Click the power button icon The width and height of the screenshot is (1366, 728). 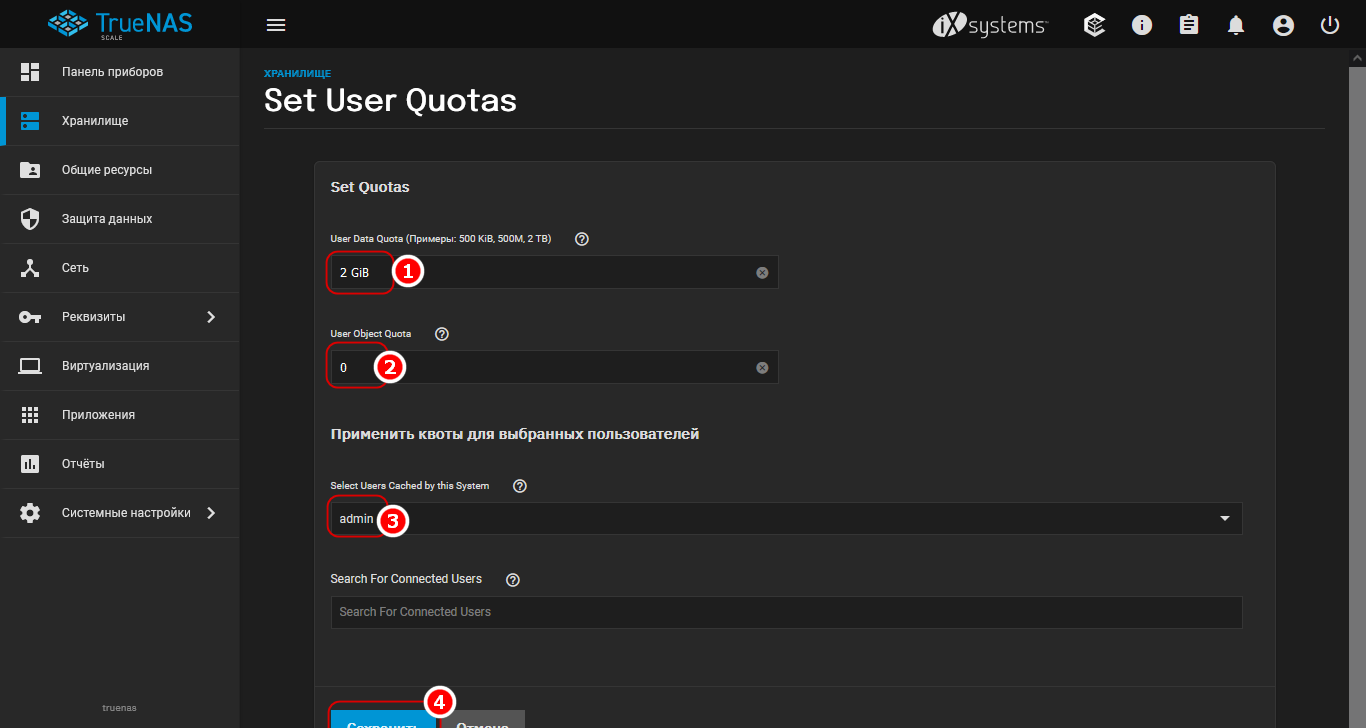[x=1330, y=25]
